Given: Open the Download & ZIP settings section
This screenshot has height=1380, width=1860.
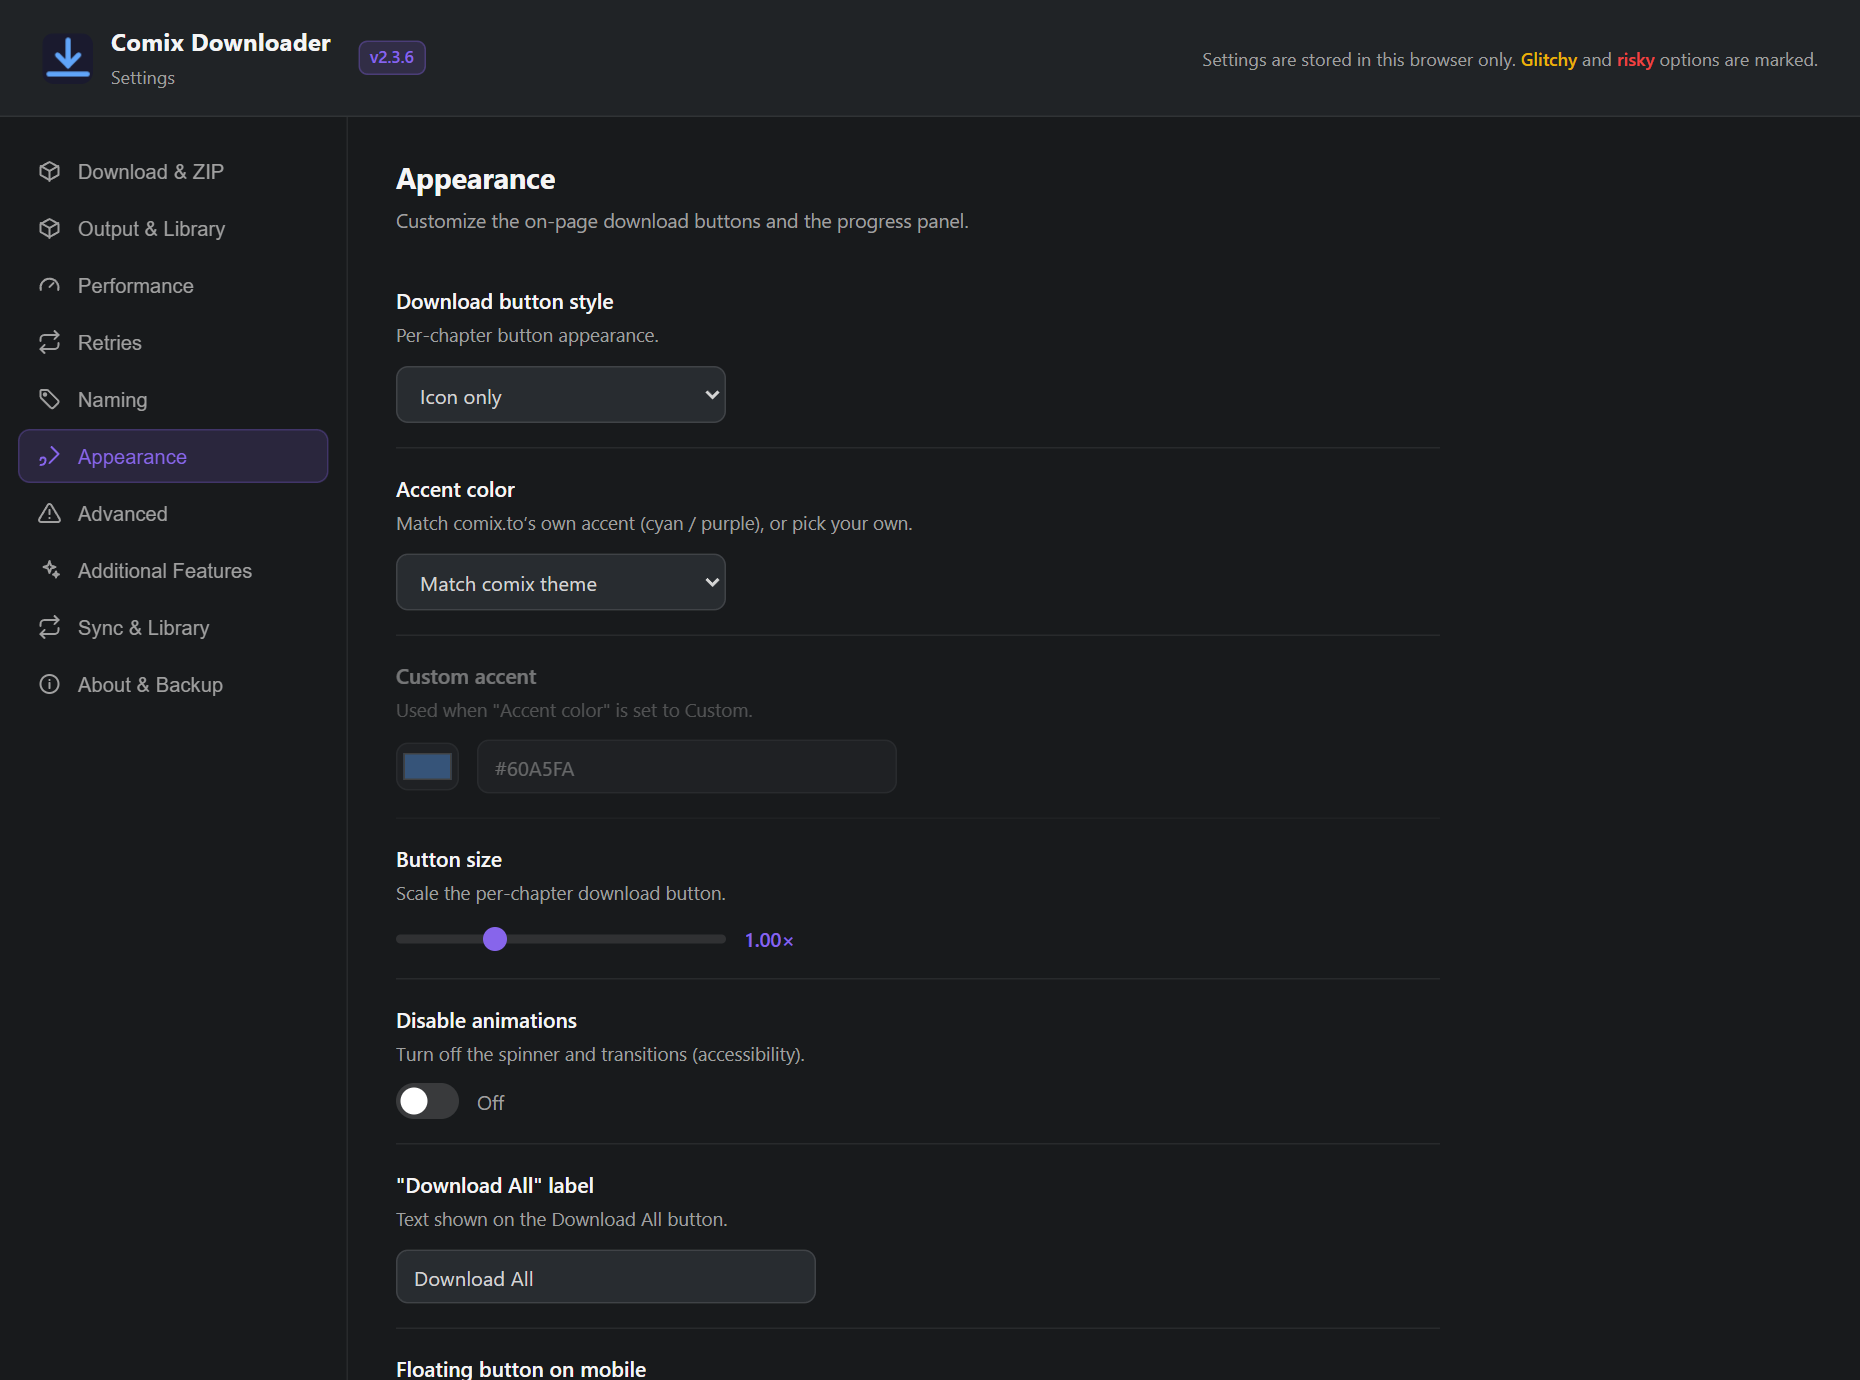Looking at the screenshot, I should (173, 171).
